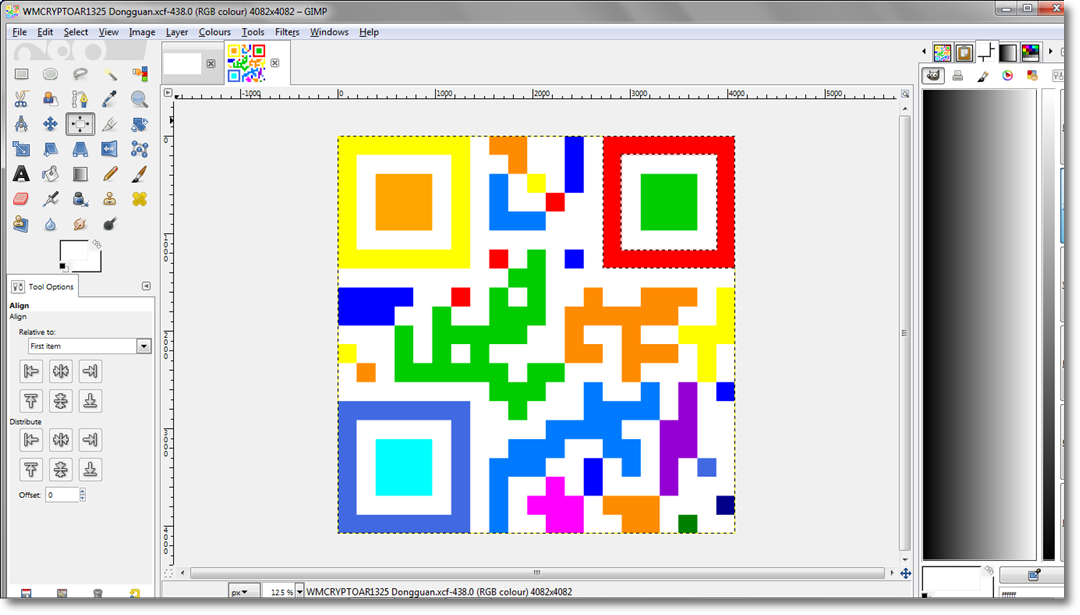Distribute horizontal centres of targets

(x=61, y=439)
